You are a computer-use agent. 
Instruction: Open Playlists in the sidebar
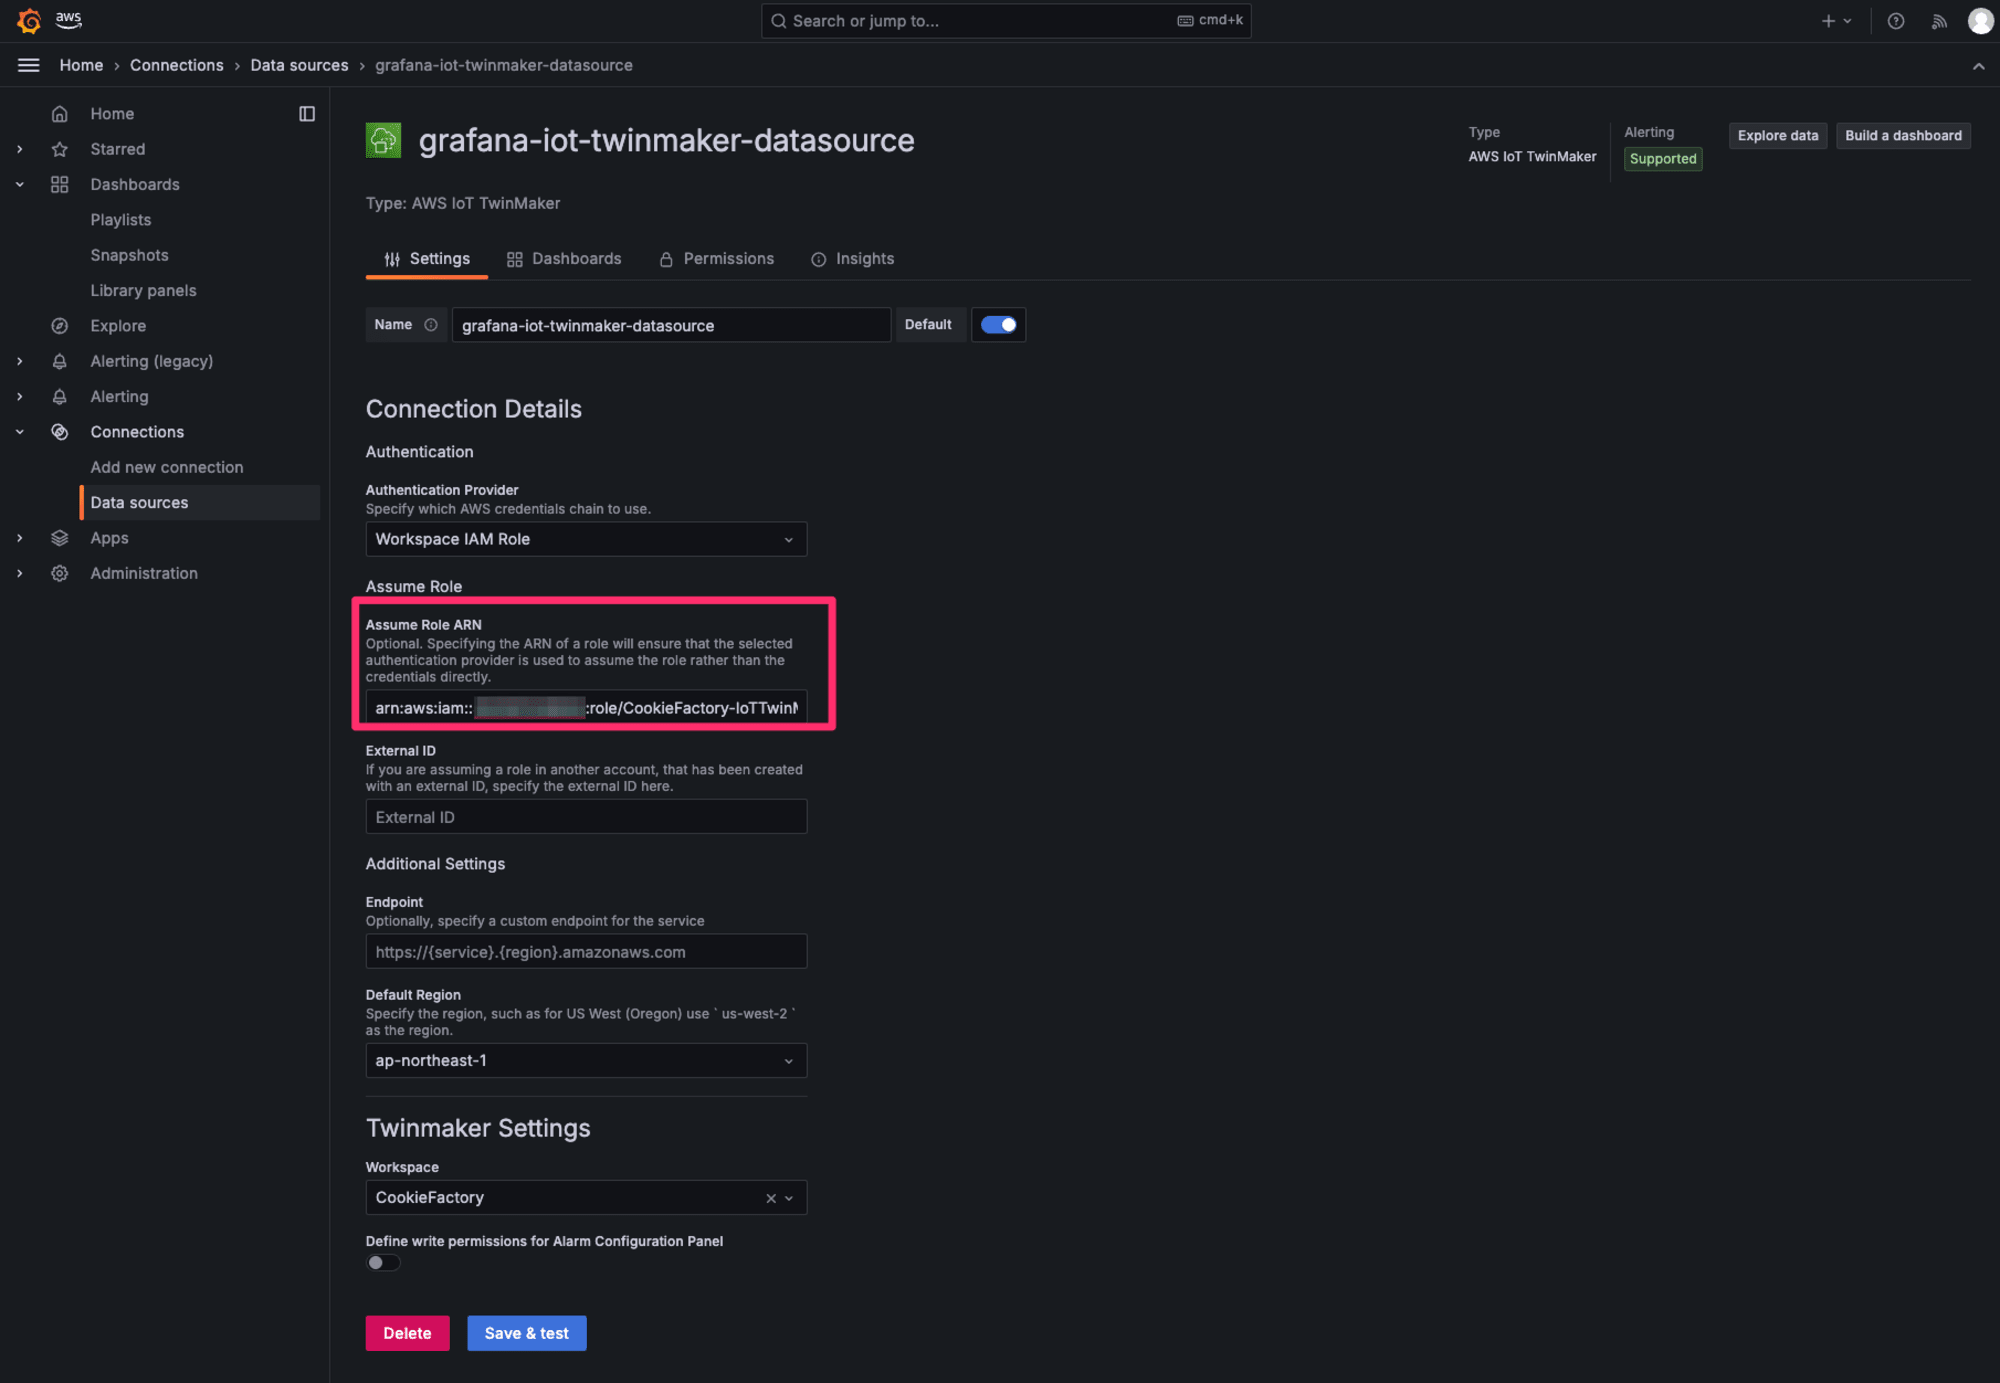click(x=121, y=220)
